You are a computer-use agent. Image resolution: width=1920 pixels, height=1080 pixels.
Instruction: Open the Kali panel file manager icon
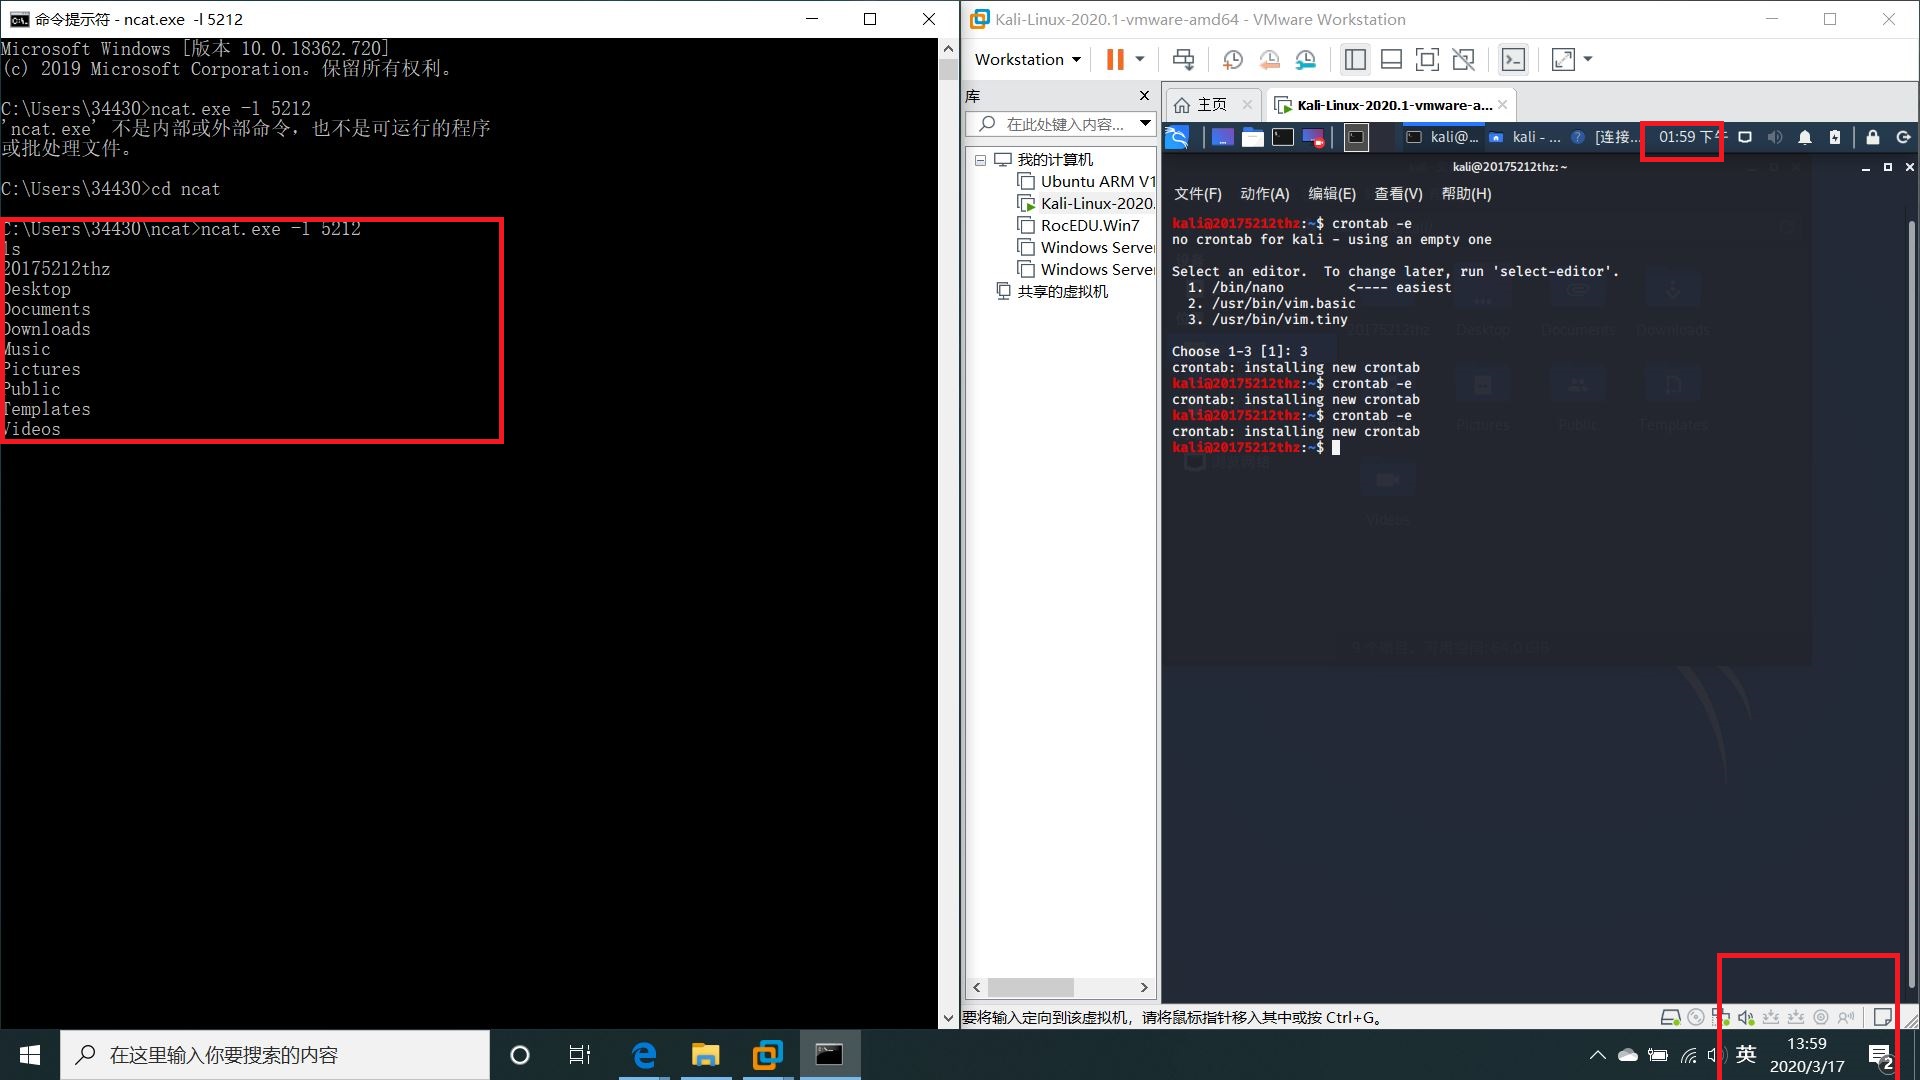pos(1253,137)
